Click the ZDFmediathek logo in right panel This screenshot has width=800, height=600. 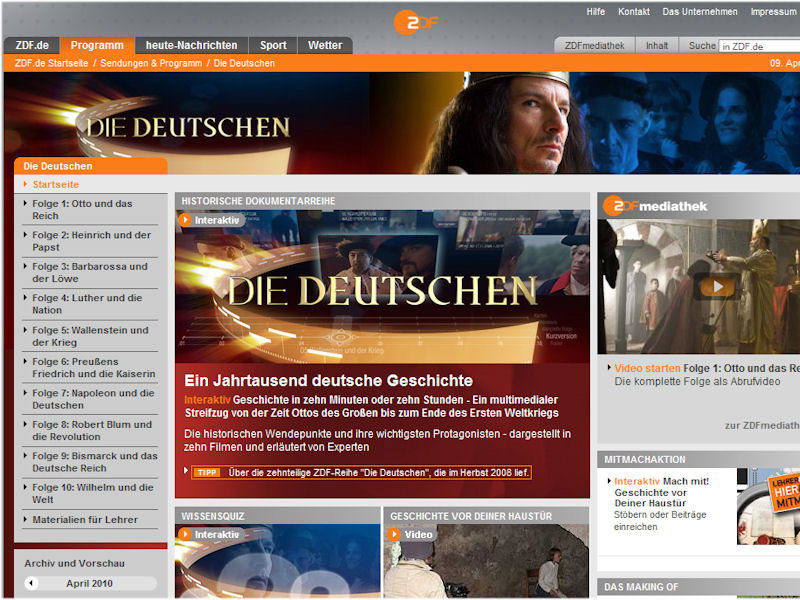pos(655,206)
